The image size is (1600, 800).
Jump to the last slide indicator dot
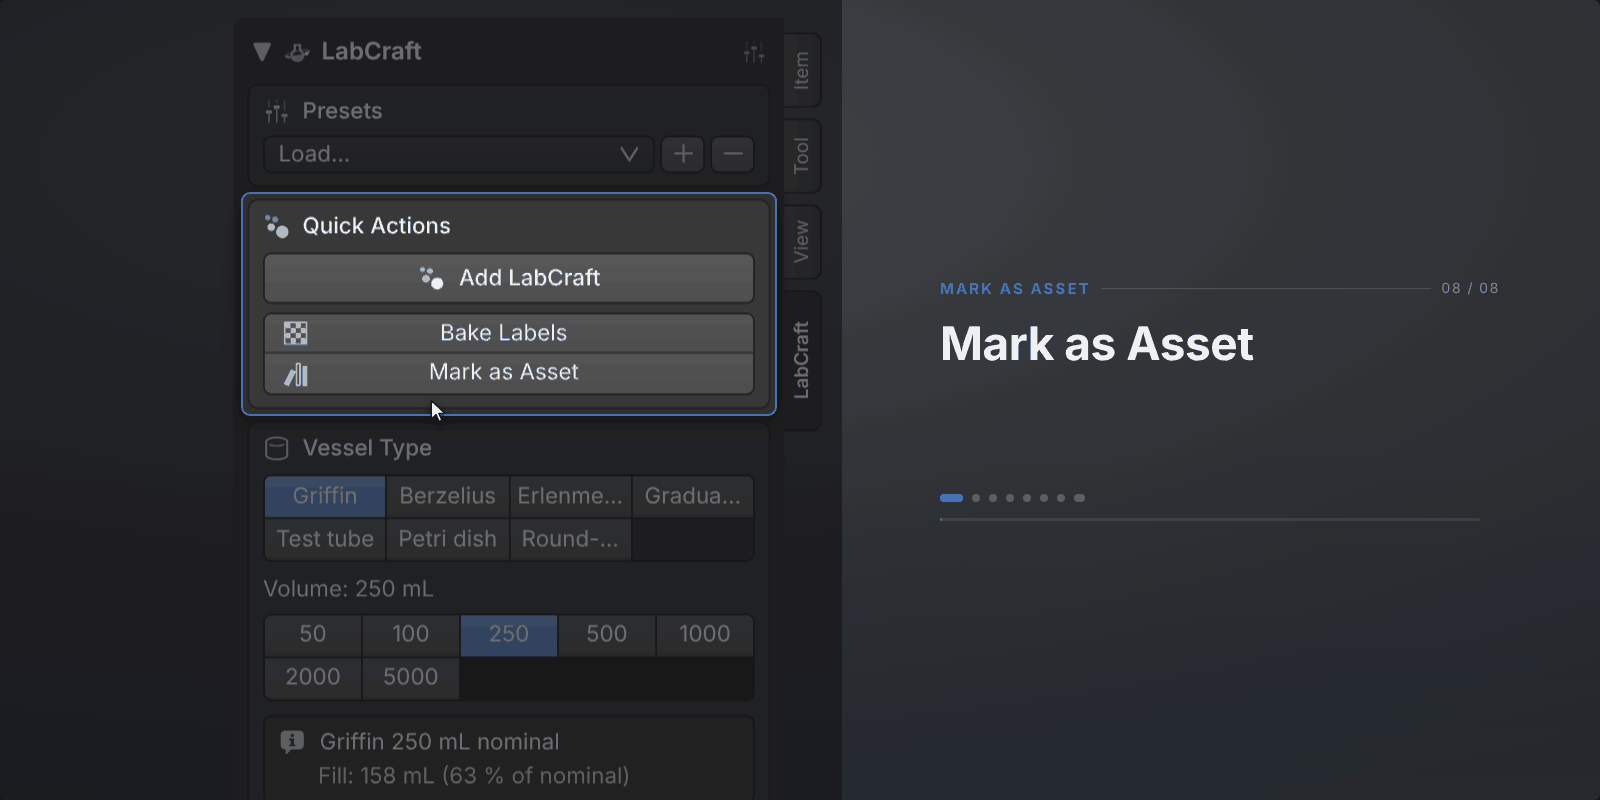[1079, 498]
